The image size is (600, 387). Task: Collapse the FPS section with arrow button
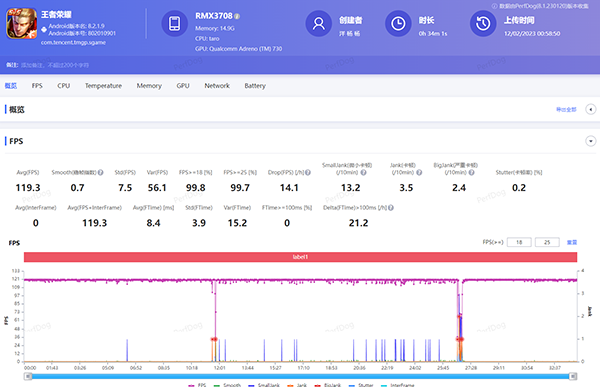pyautogui.click(x=590, y=141)
